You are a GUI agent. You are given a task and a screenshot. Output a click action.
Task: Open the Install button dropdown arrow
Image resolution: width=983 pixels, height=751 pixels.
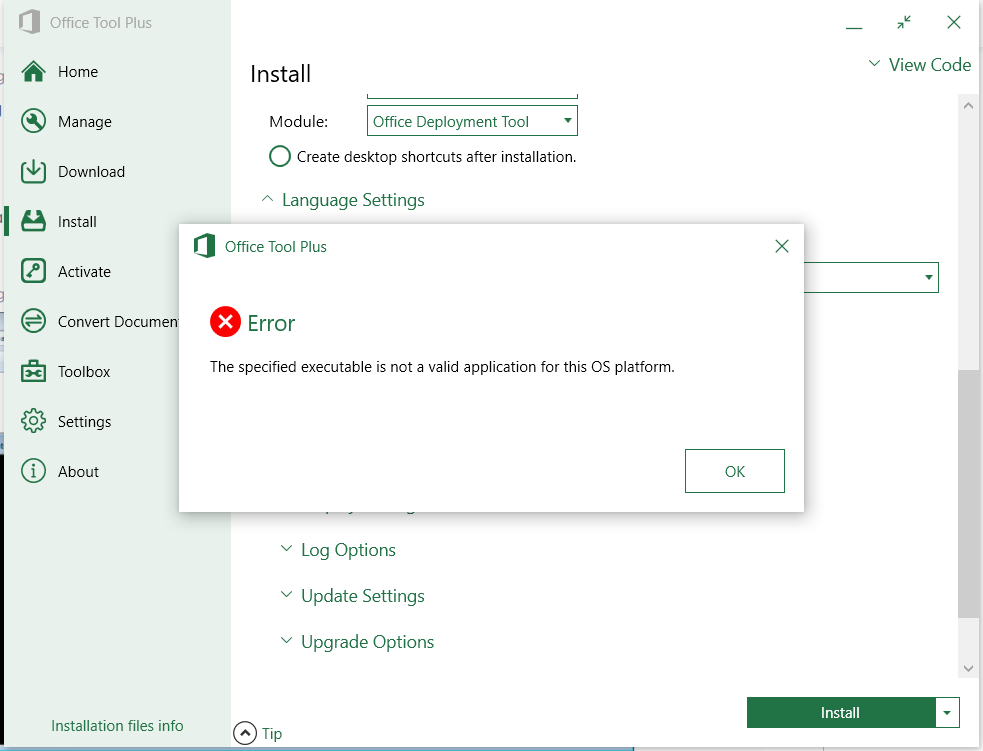pyautogui.click(x=947, y=713)
